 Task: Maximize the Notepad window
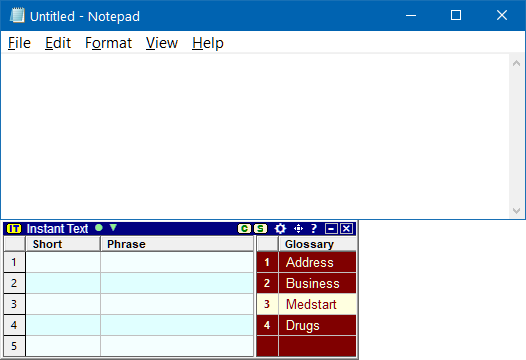point(456,15)
